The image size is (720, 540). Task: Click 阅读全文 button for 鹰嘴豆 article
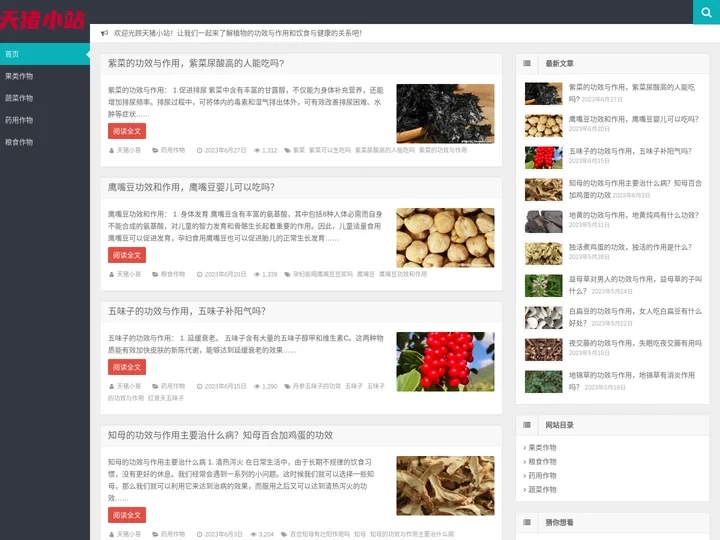click(127, 255)
